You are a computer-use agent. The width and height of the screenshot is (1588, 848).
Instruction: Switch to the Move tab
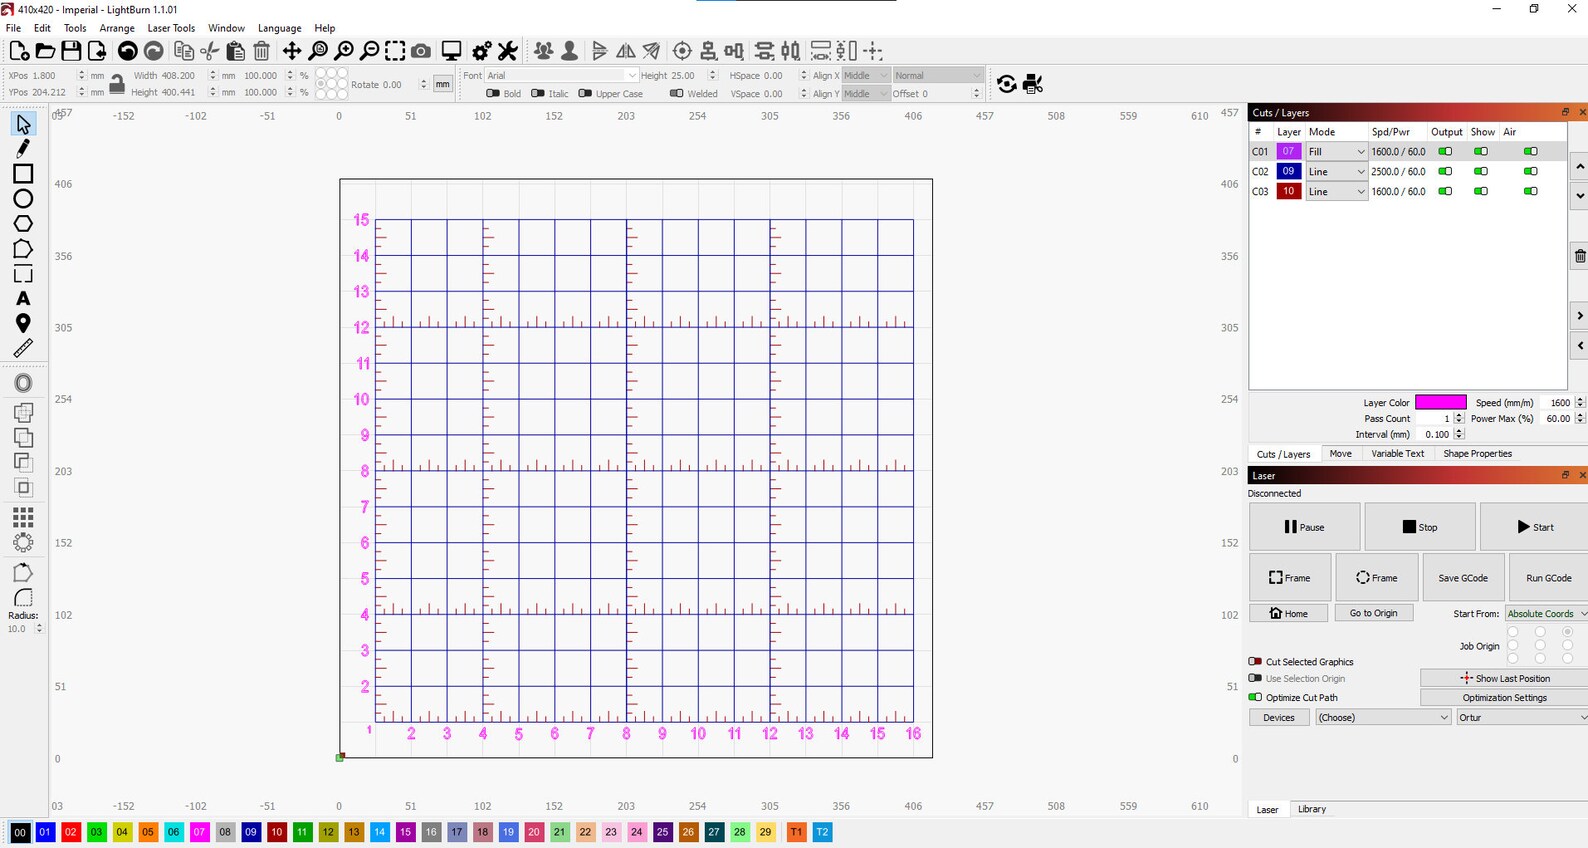pos(1340,454)
